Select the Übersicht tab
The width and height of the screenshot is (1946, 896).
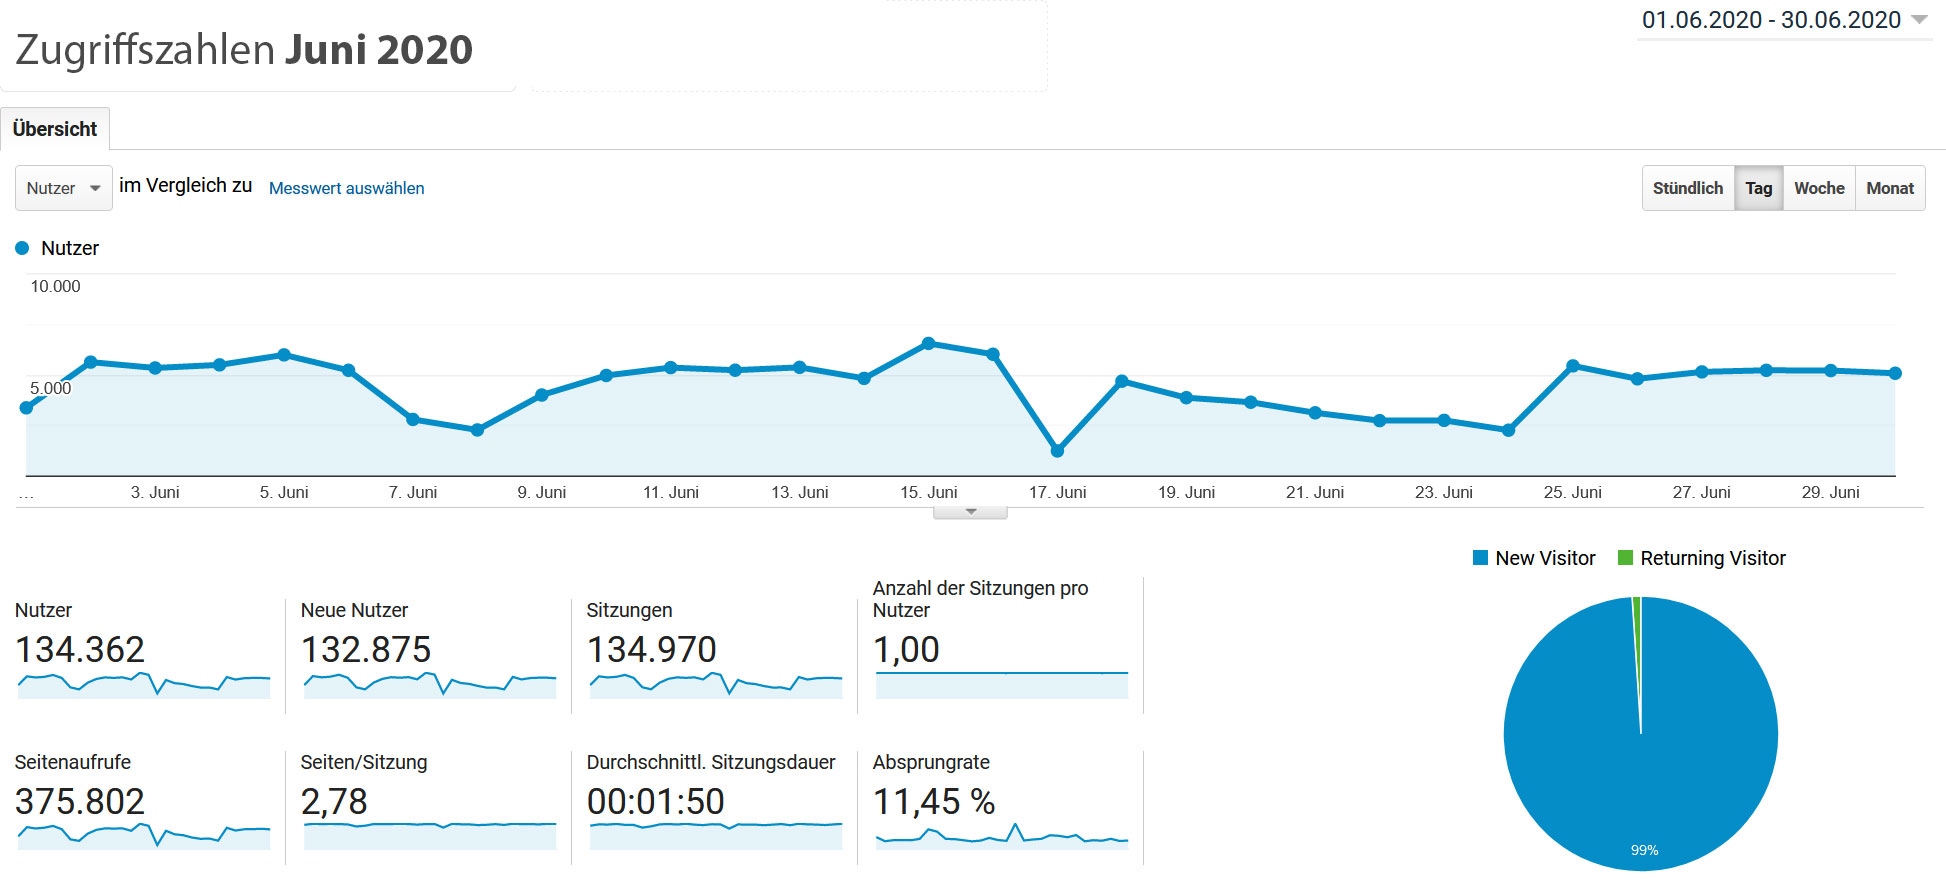pos(55,129)
